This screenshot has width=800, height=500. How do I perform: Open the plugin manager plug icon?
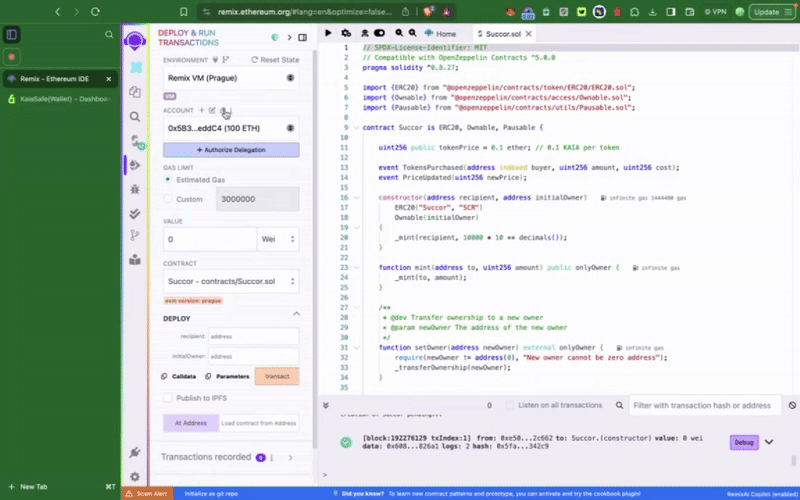click(x=135, y=452)
